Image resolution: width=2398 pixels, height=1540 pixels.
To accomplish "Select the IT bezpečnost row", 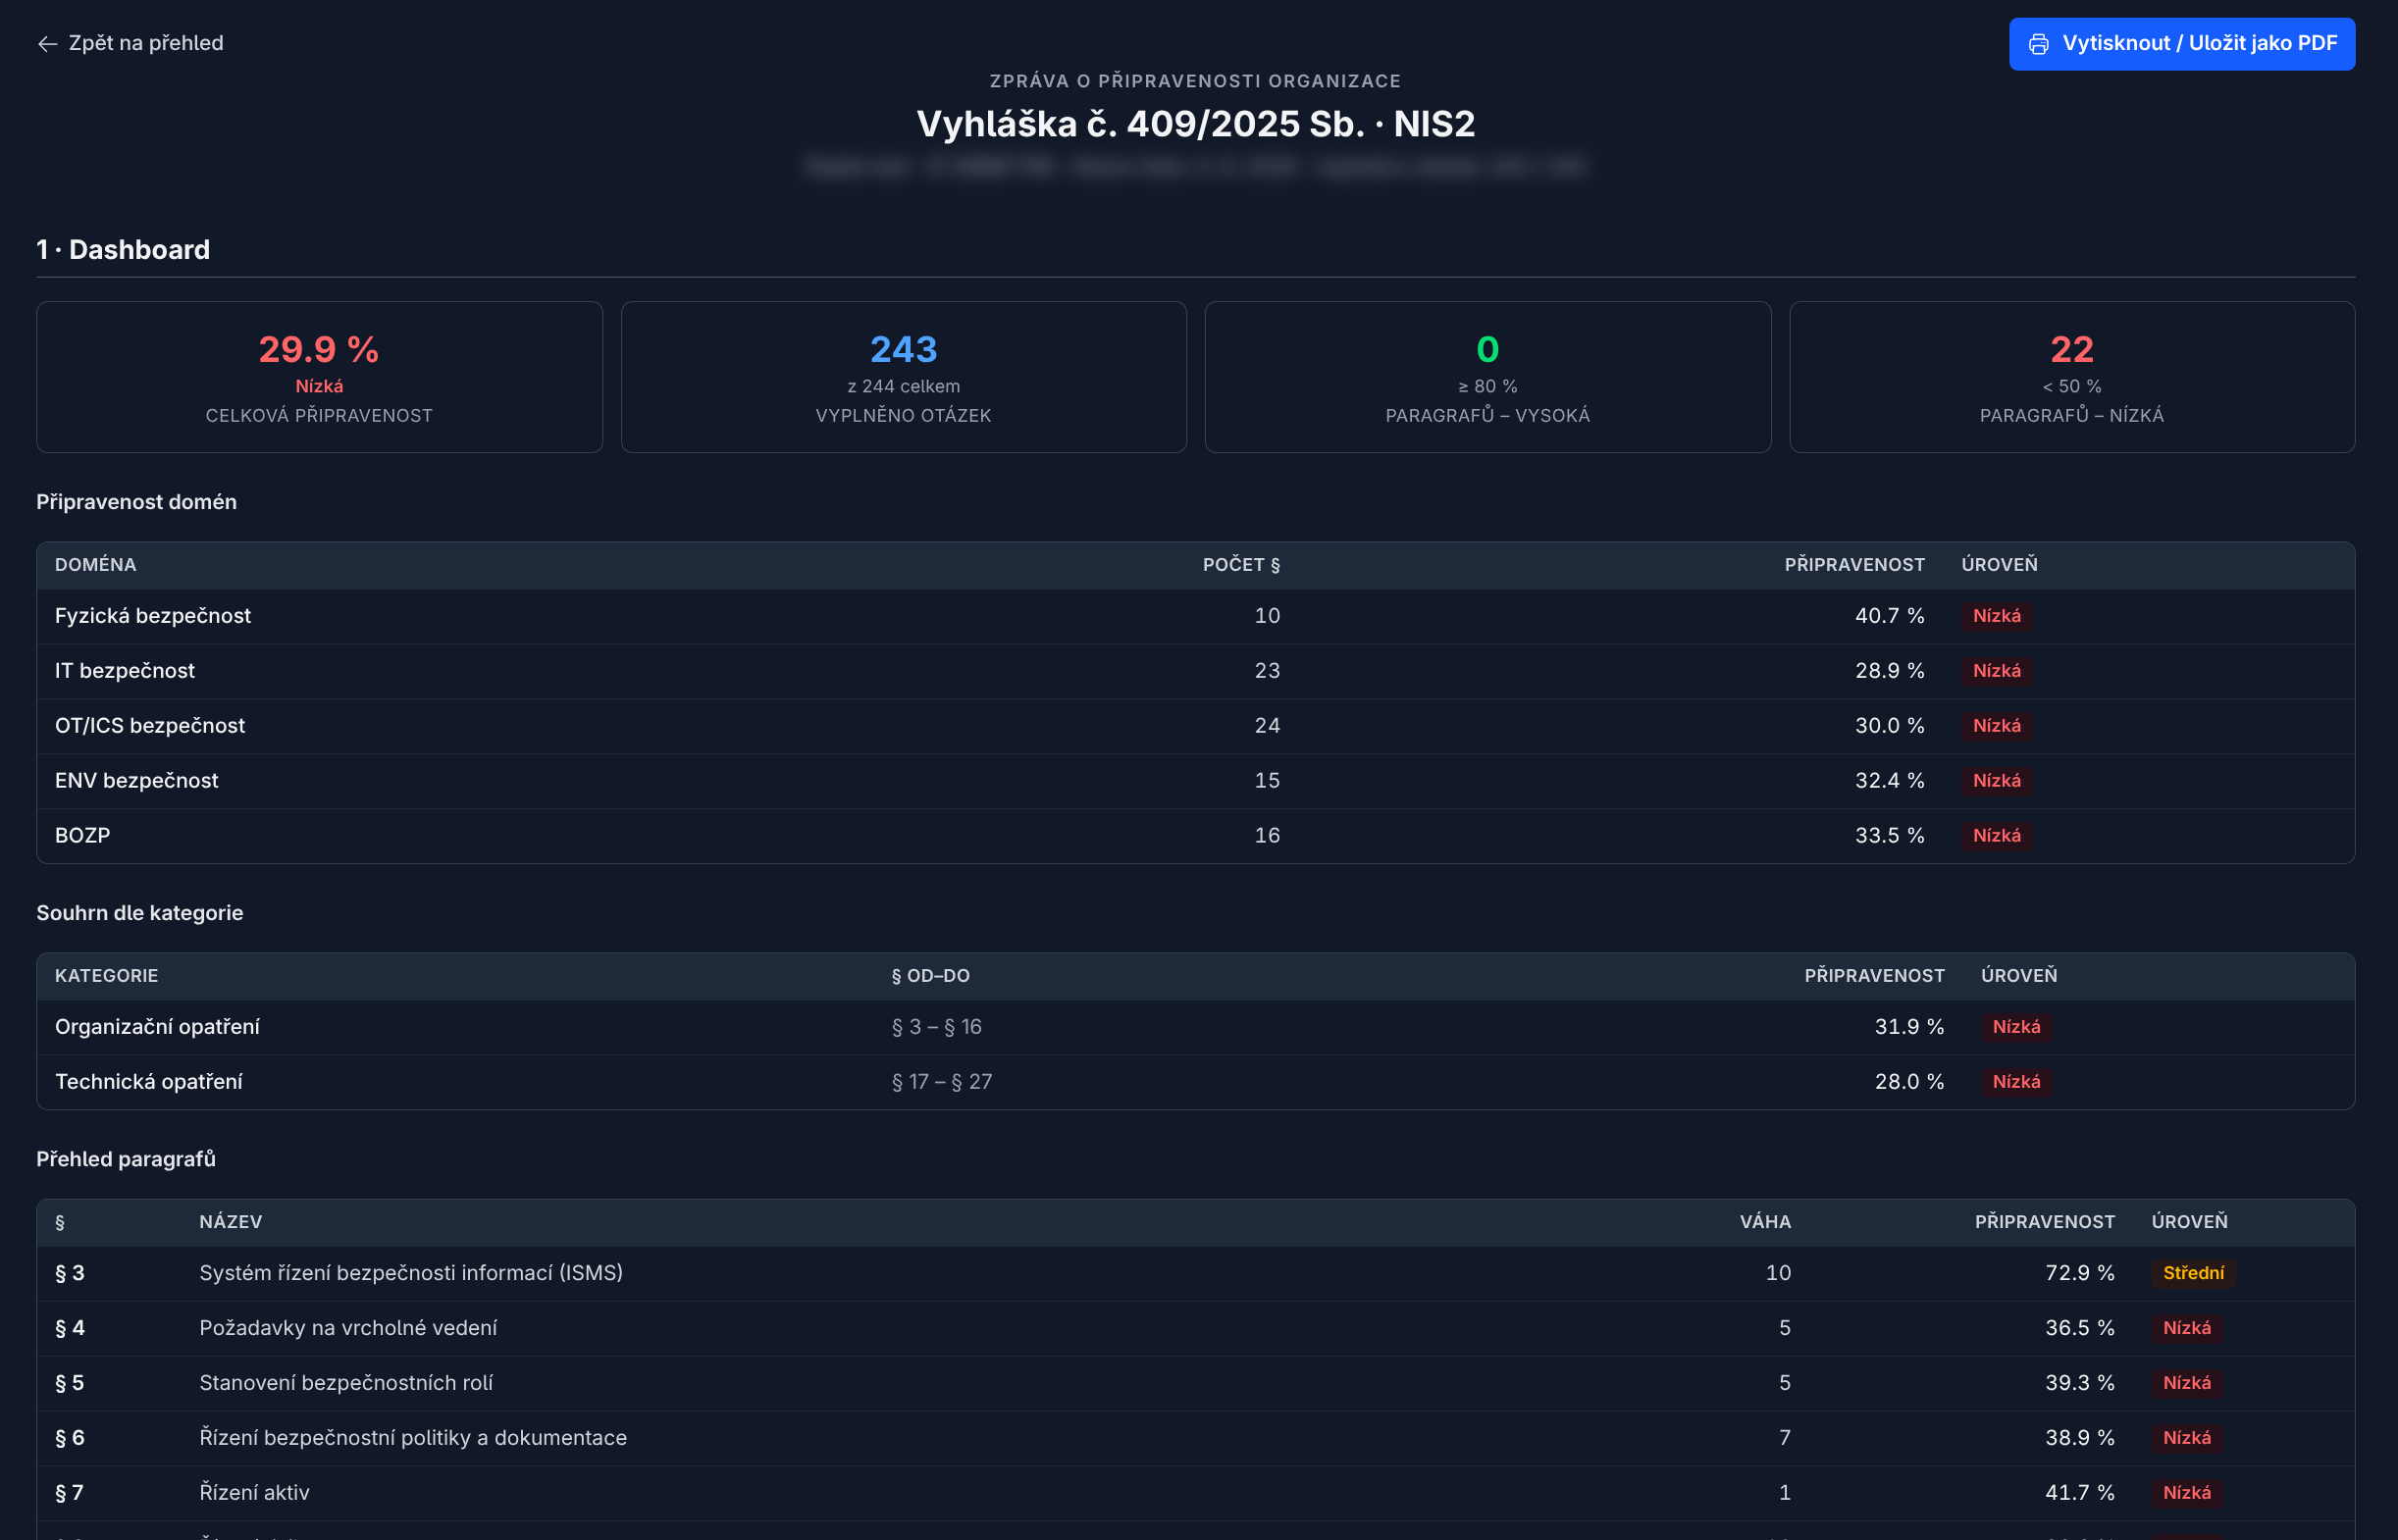I will 1195,671.
